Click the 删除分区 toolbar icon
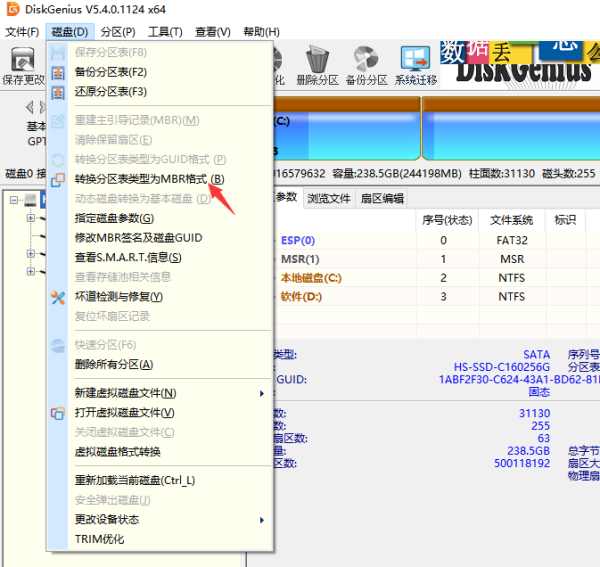 (x=319, y=64)
